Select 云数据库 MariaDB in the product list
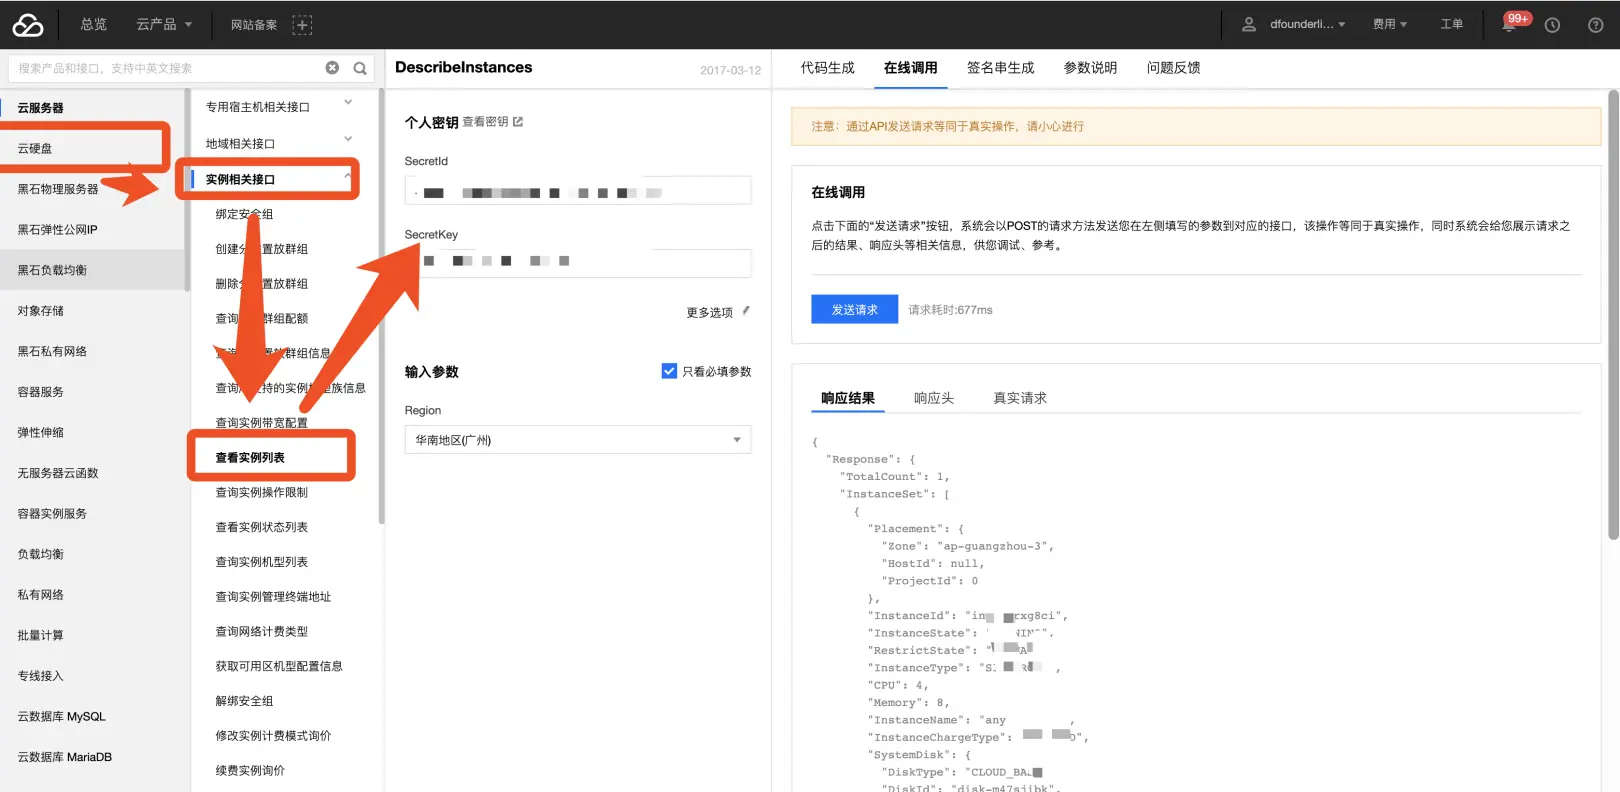Viewport: 1620px width, 792px height. [x=64, y=757]
